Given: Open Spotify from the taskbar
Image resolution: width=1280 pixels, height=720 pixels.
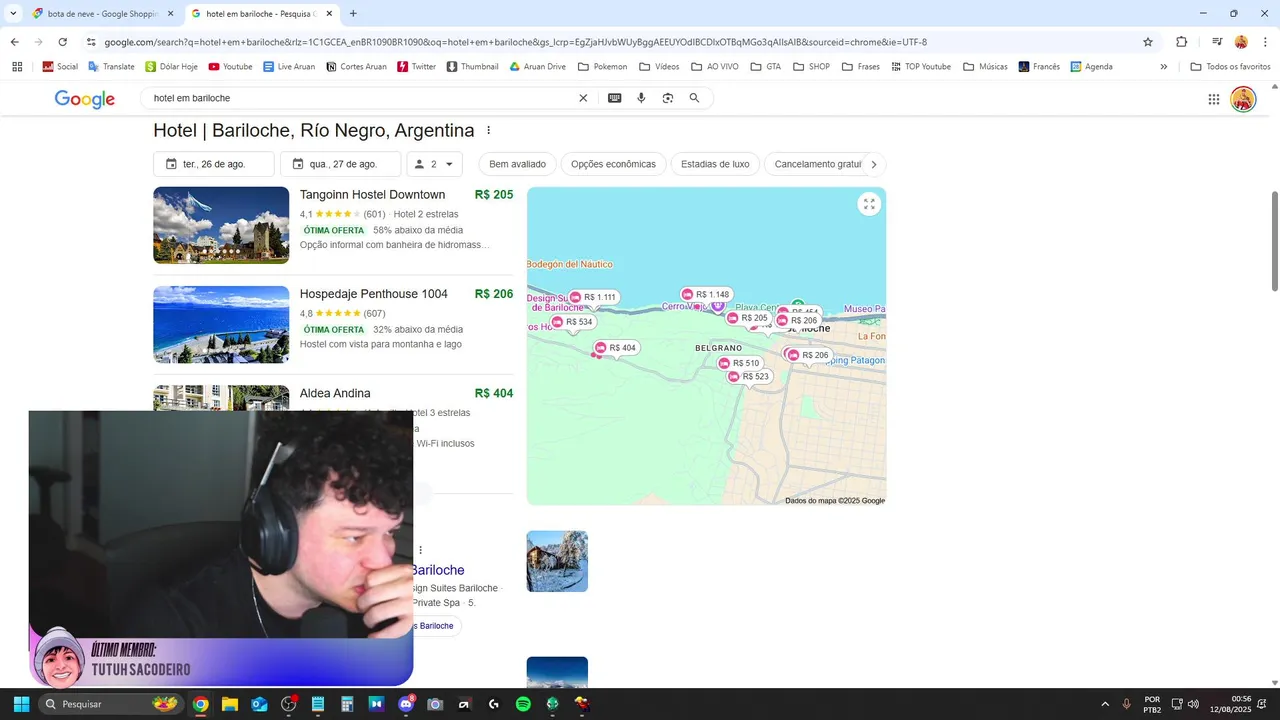Looking at the screenshot, I should tap(523, 704).
